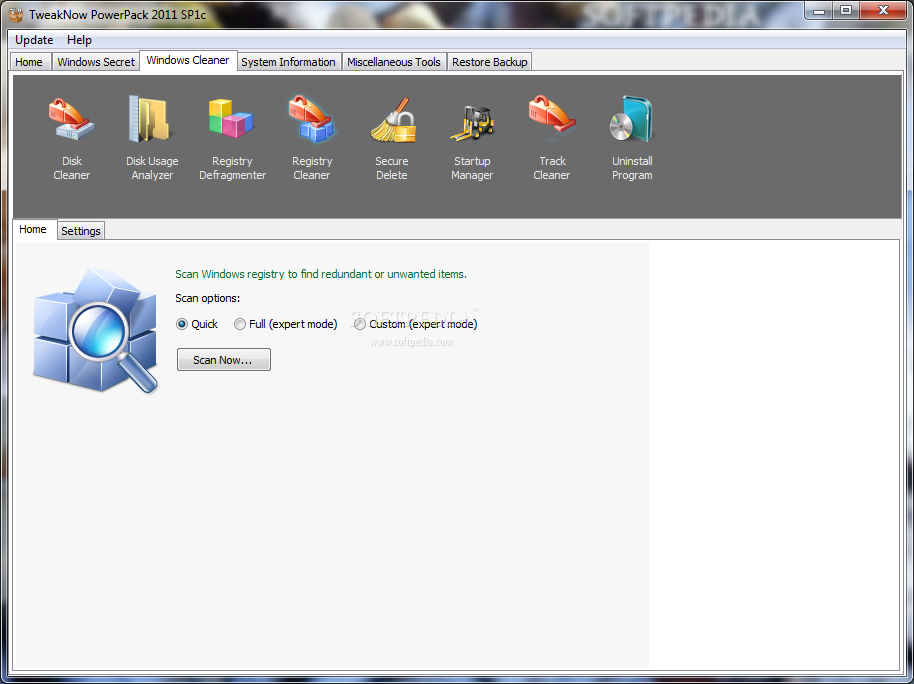Launch the Disk Usage Analyzer
The image size is (914, 684).
point(152,139)
